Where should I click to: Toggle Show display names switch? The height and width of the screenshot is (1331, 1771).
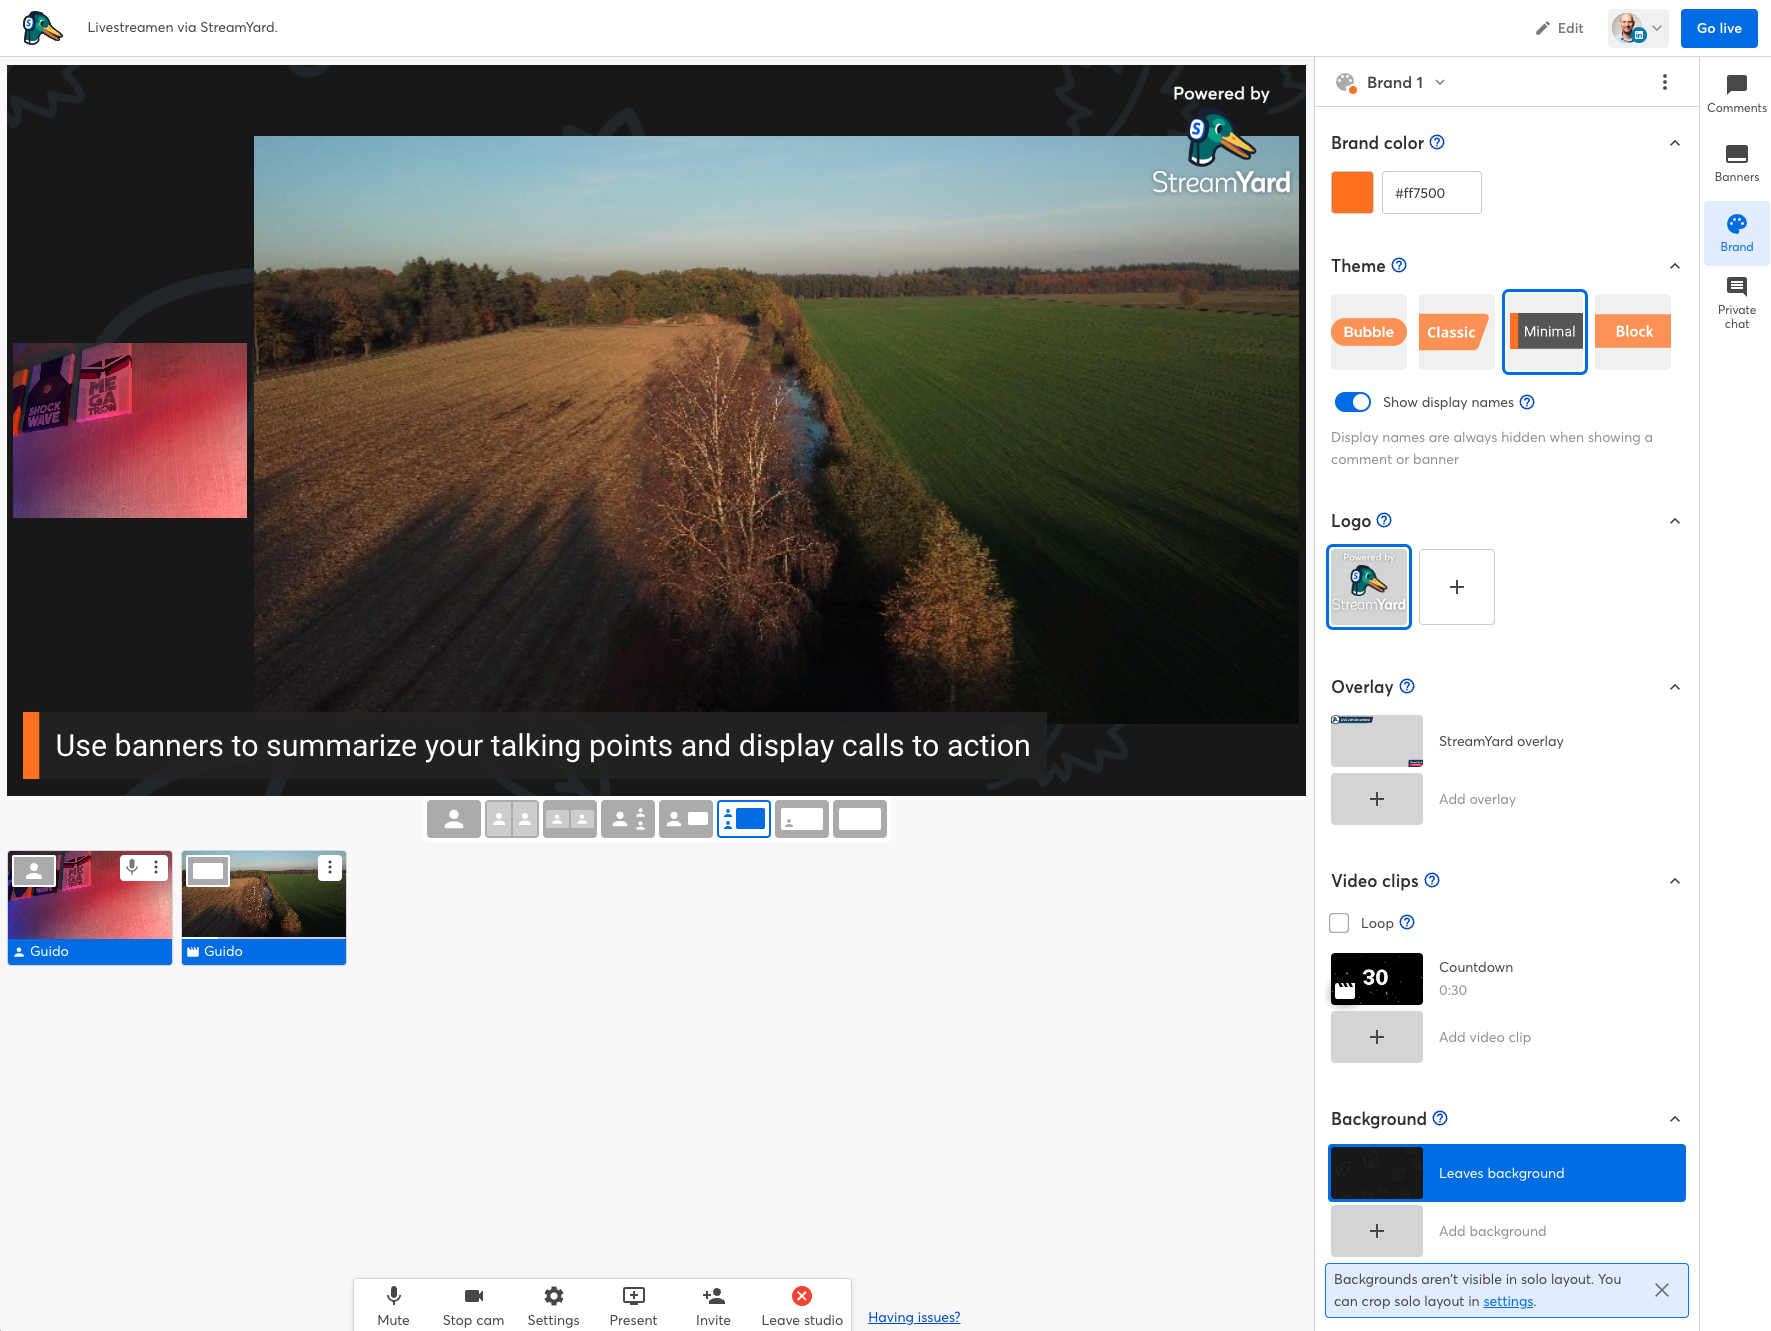[1353, 402]
